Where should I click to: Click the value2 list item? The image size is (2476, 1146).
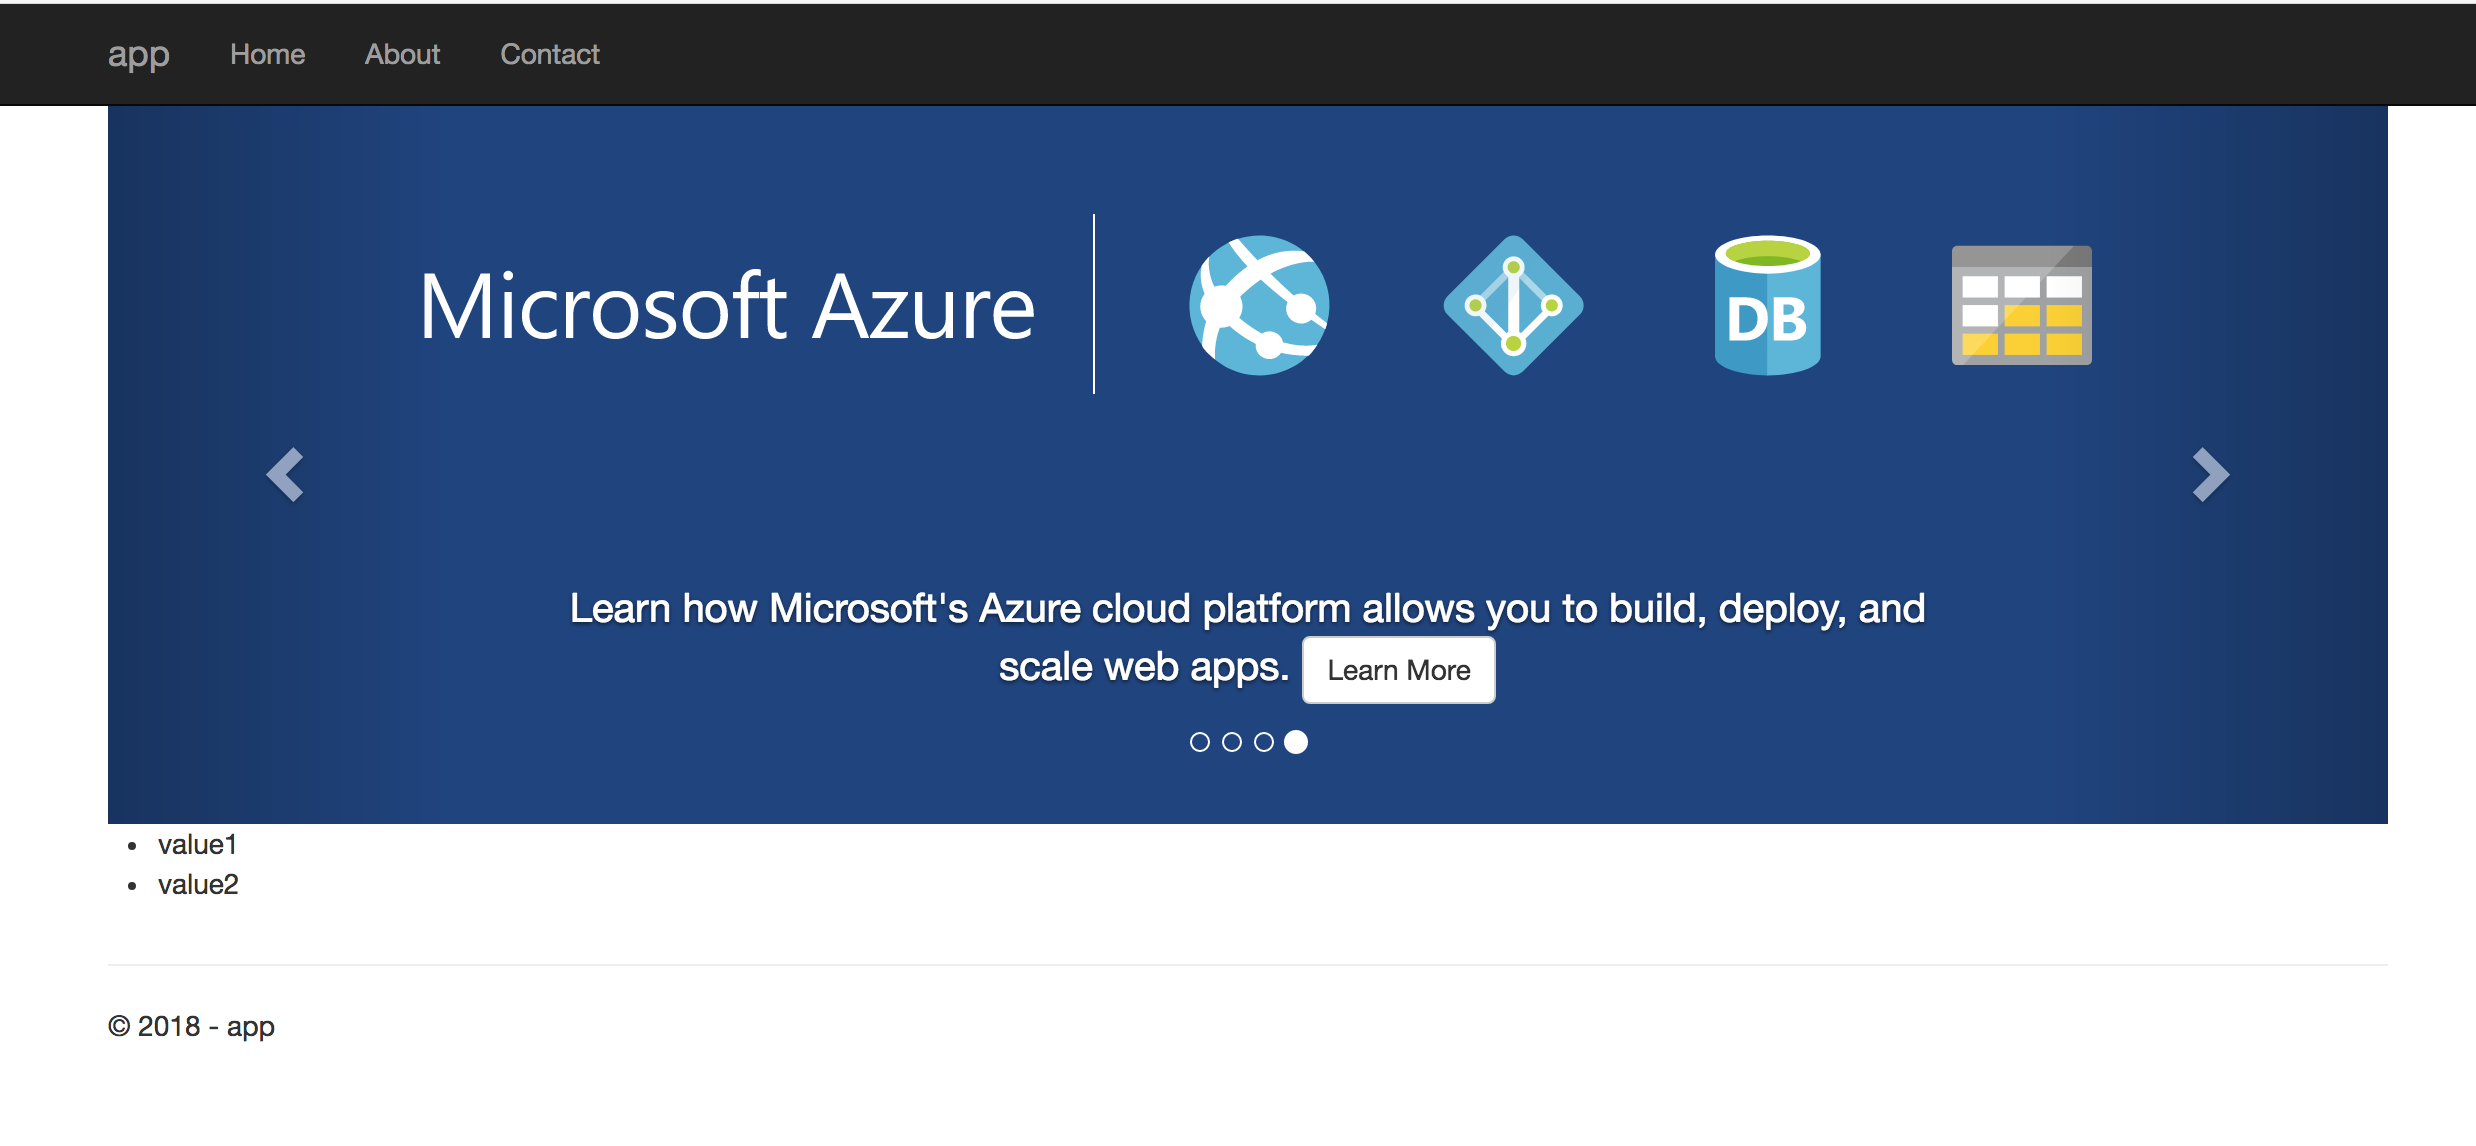[198, 885]
